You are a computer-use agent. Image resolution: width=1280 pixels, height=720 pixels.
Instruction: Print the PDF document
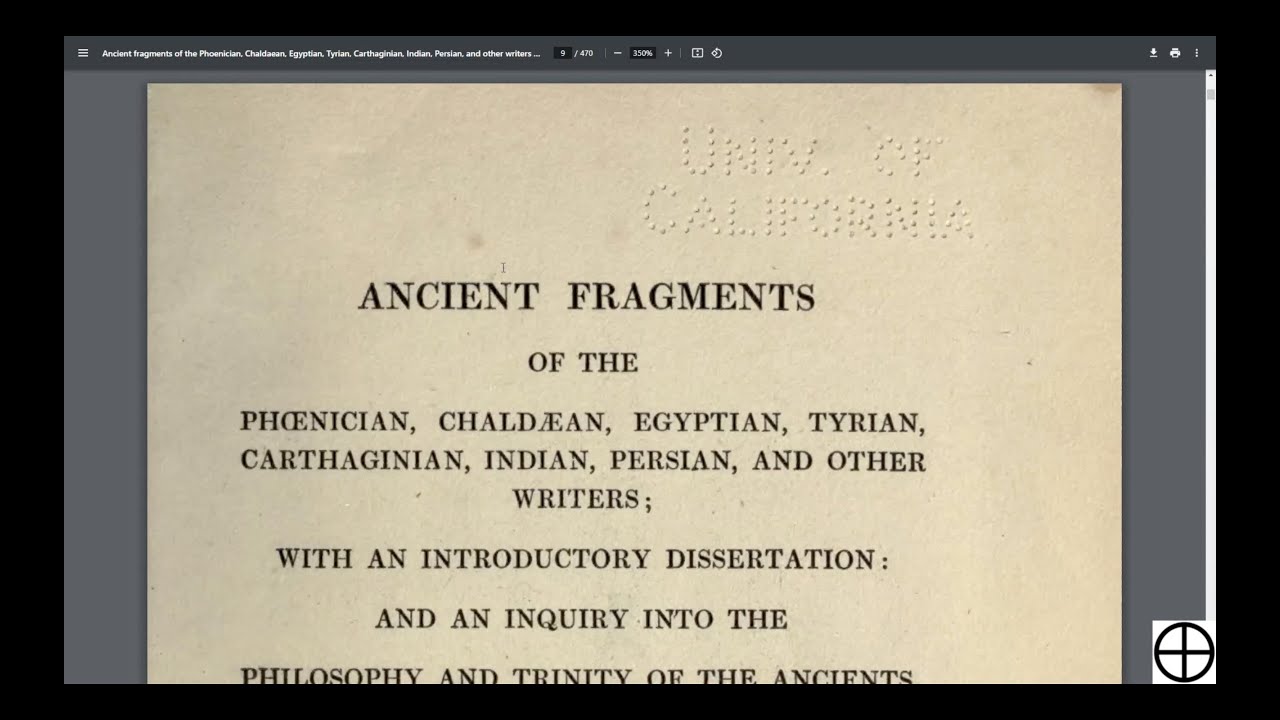[1175, 53]
